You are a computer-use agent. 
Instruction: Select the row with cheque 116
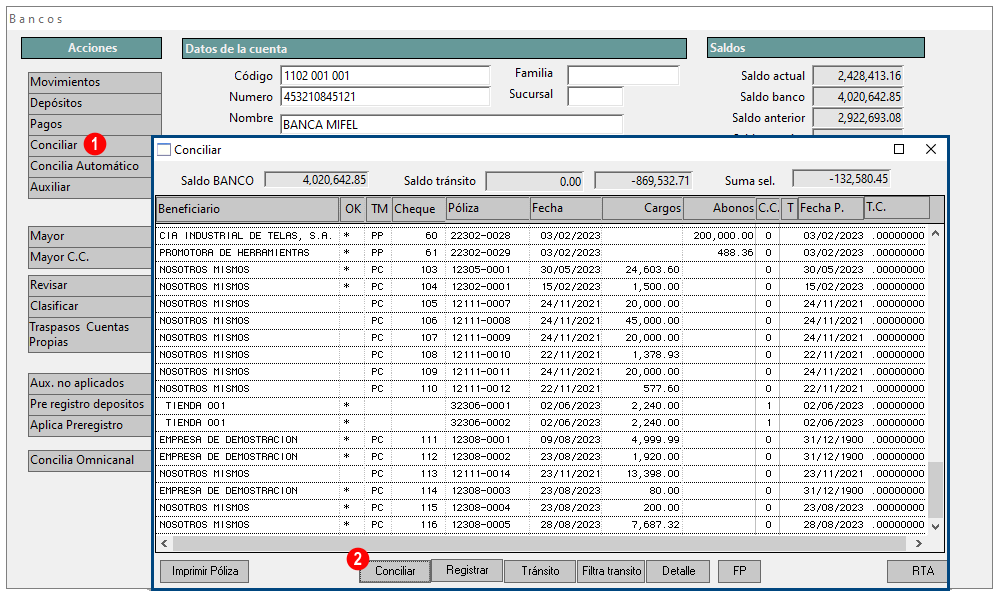pos(542,524)
